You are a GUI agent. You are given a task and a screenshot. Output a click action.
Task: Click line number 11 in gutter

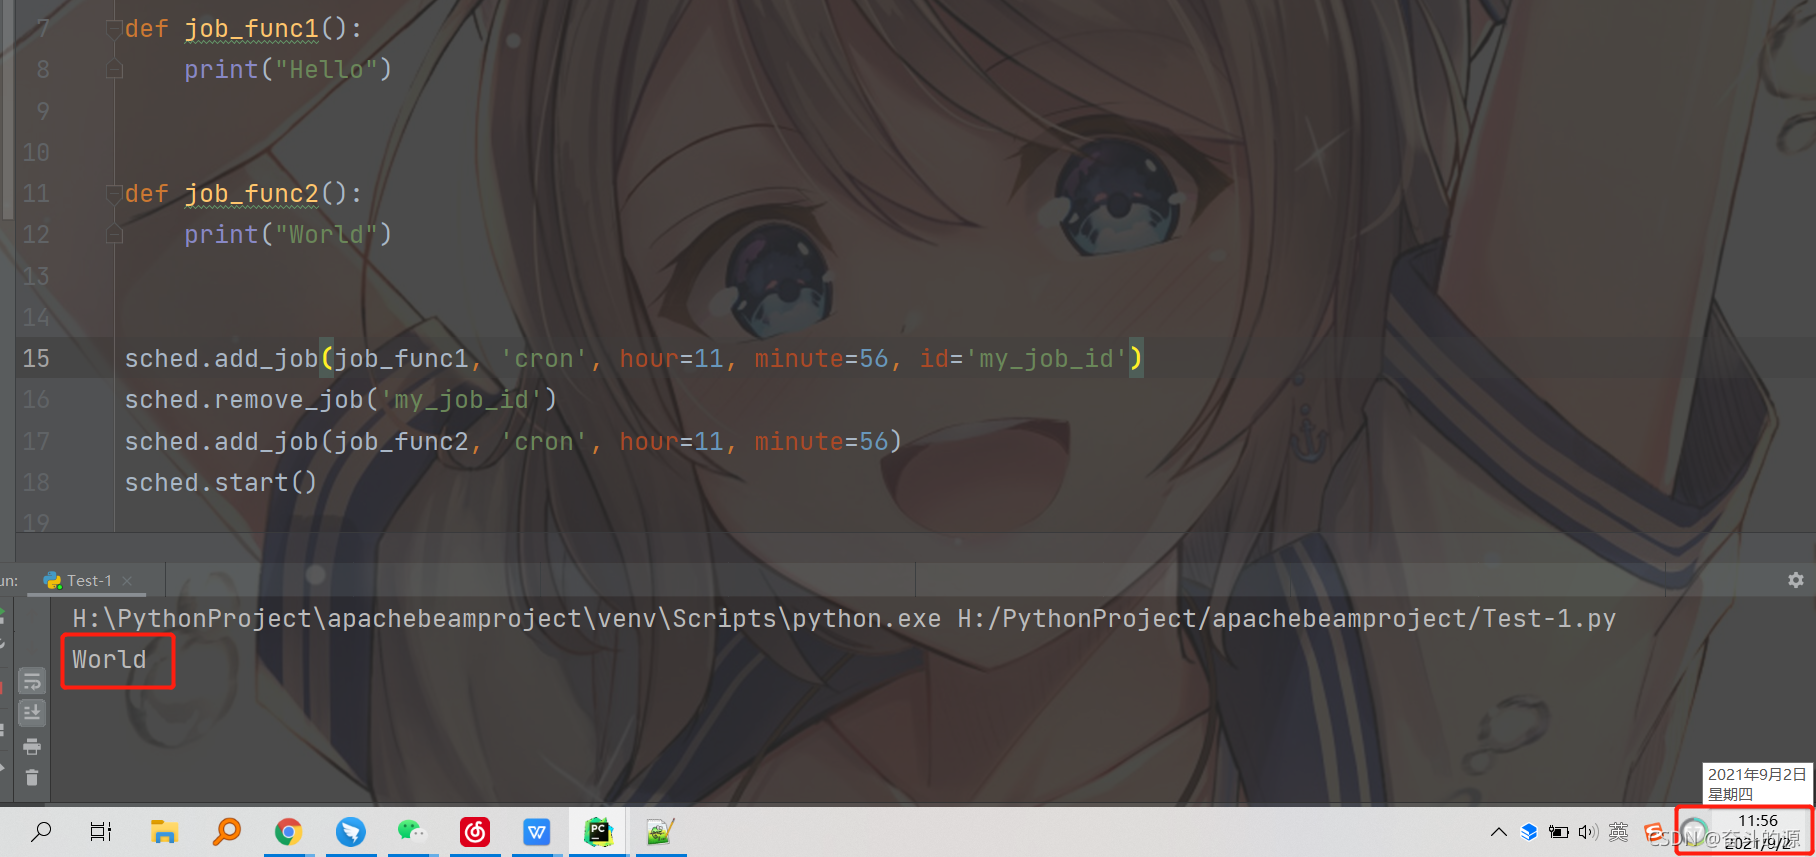tap(36, 193)
